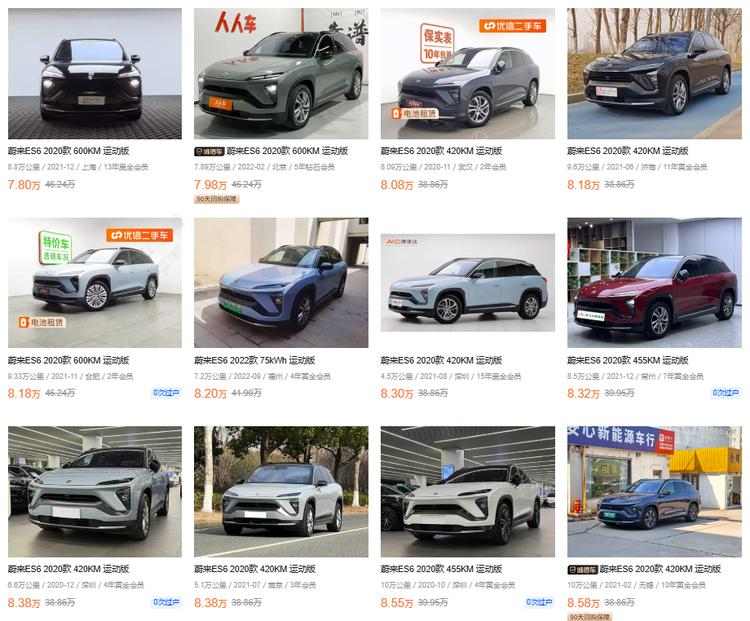The width and height of the screenshot is (750, 621).
Task: Open the 455KM 运动版 title above the 8.32万 price
Action: click(x=628, y=360)
